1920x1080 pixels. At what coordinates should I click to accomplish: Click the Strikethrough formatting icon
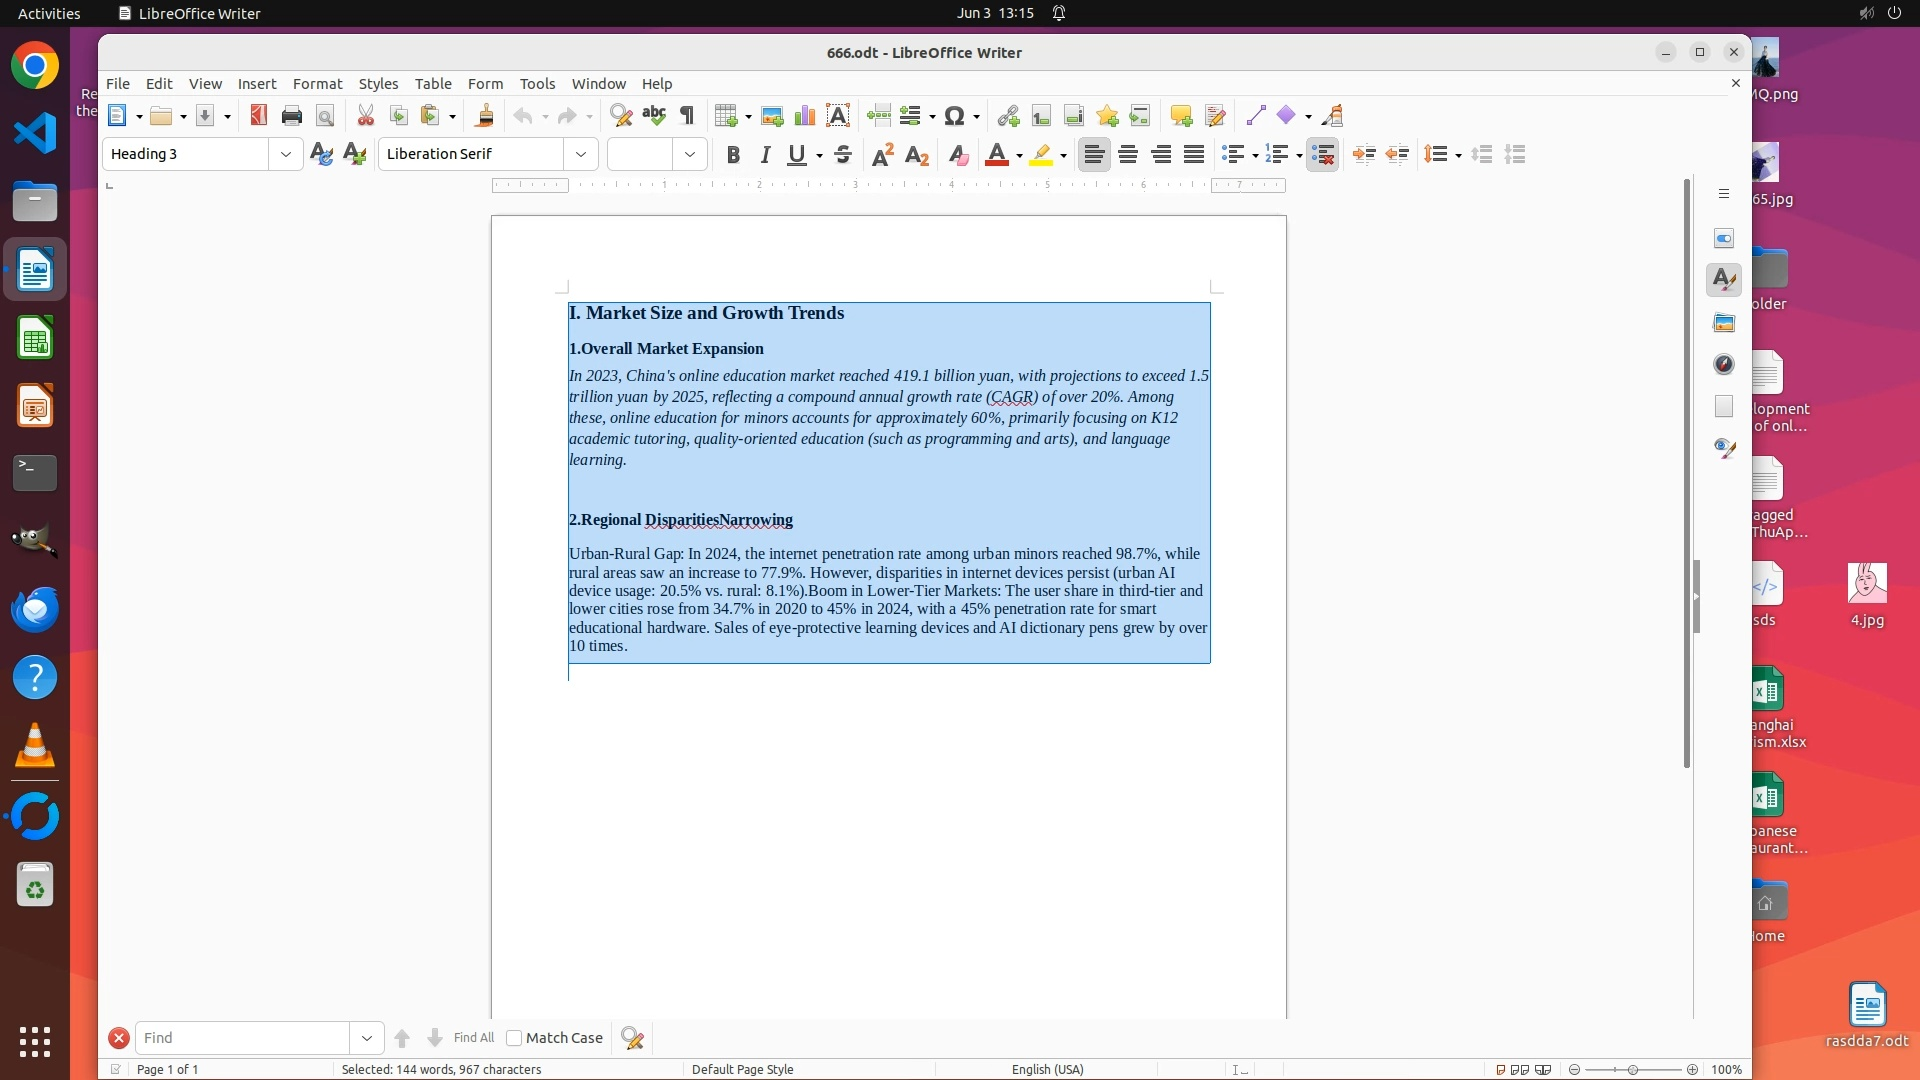pos(843,154)
